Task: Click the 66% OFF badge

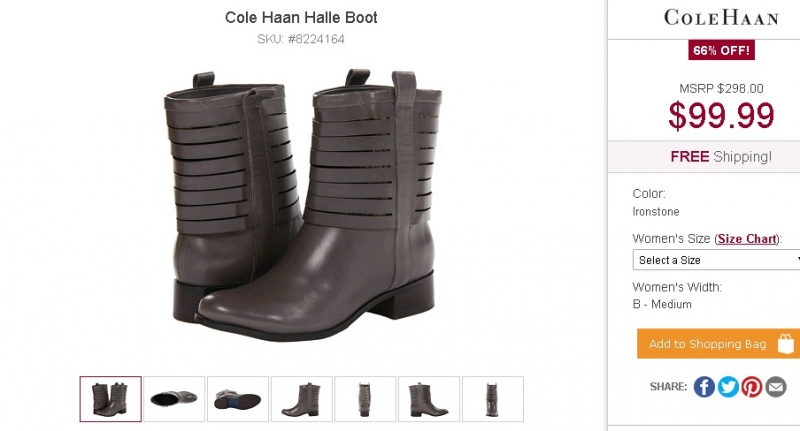Action: coord(721,50)
